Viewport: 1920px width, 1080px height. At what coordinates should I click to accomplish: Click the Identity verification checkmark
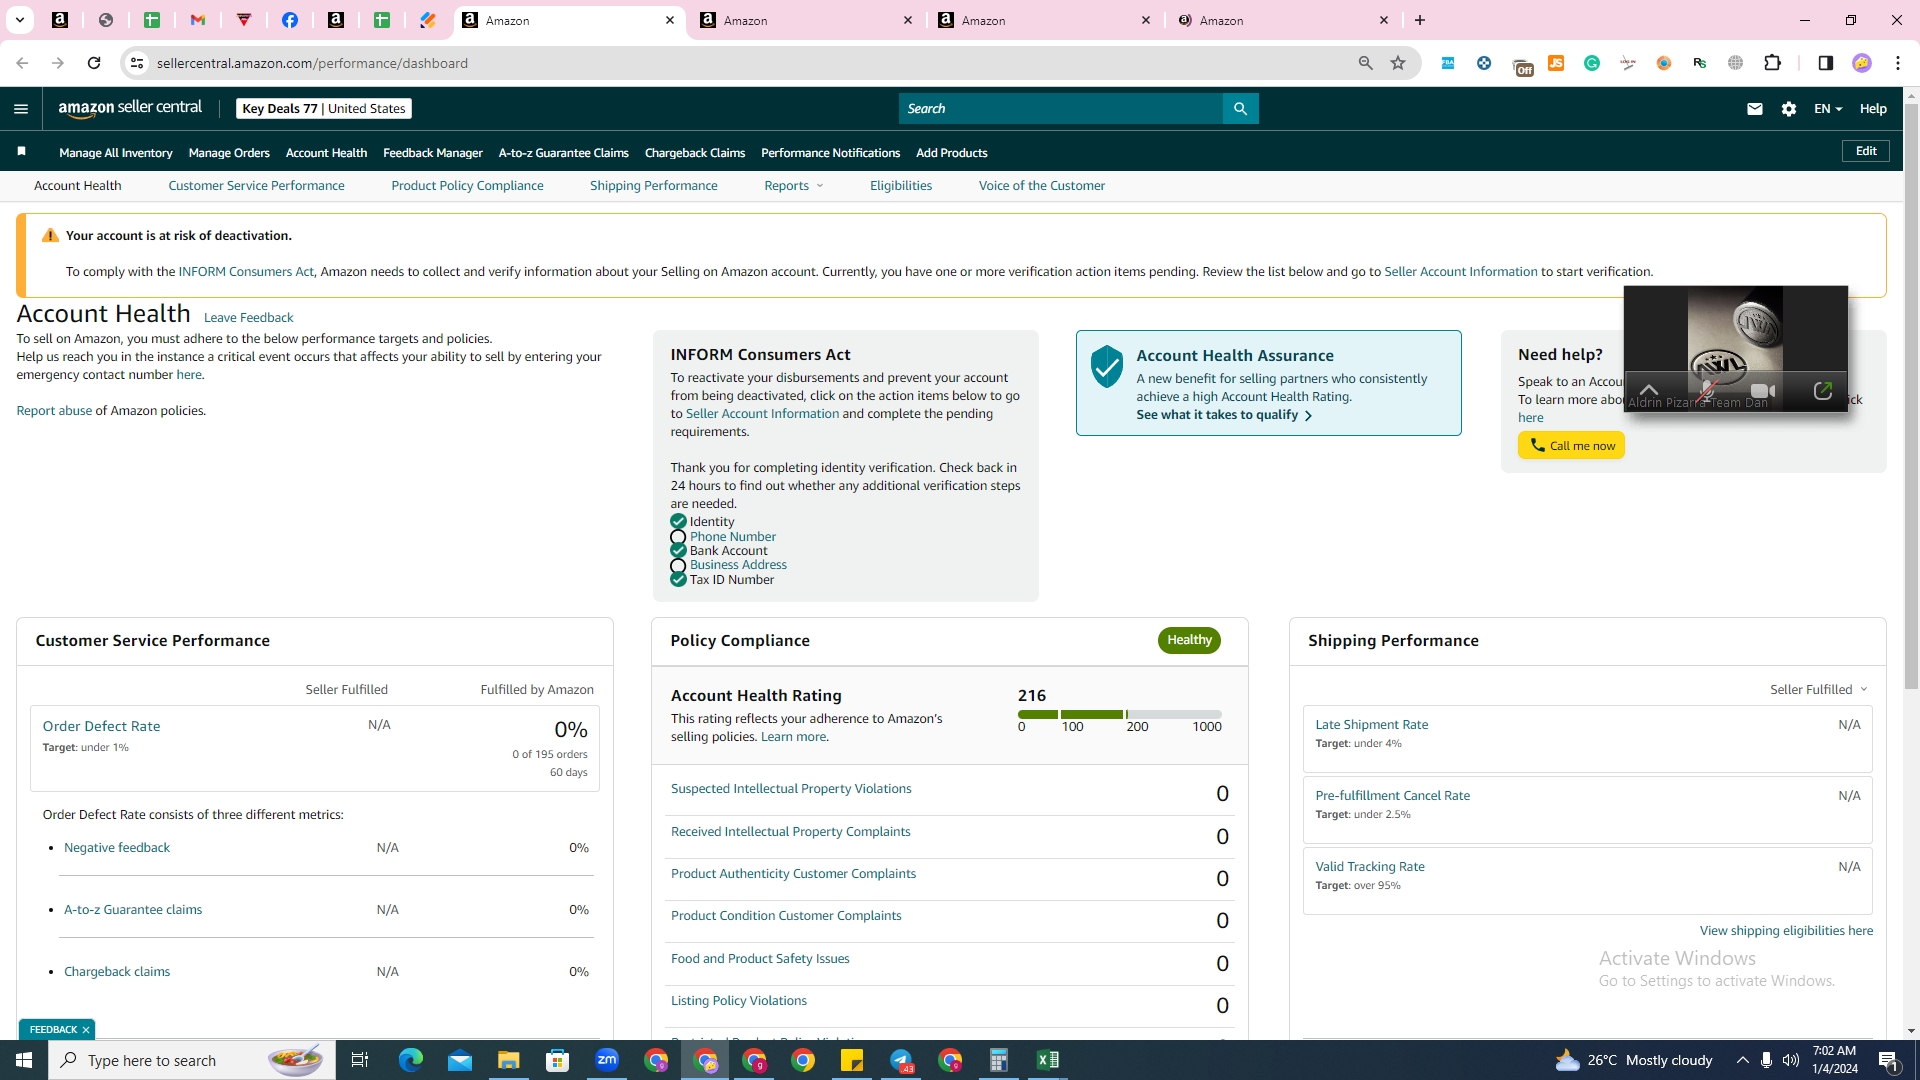[678, 522]
